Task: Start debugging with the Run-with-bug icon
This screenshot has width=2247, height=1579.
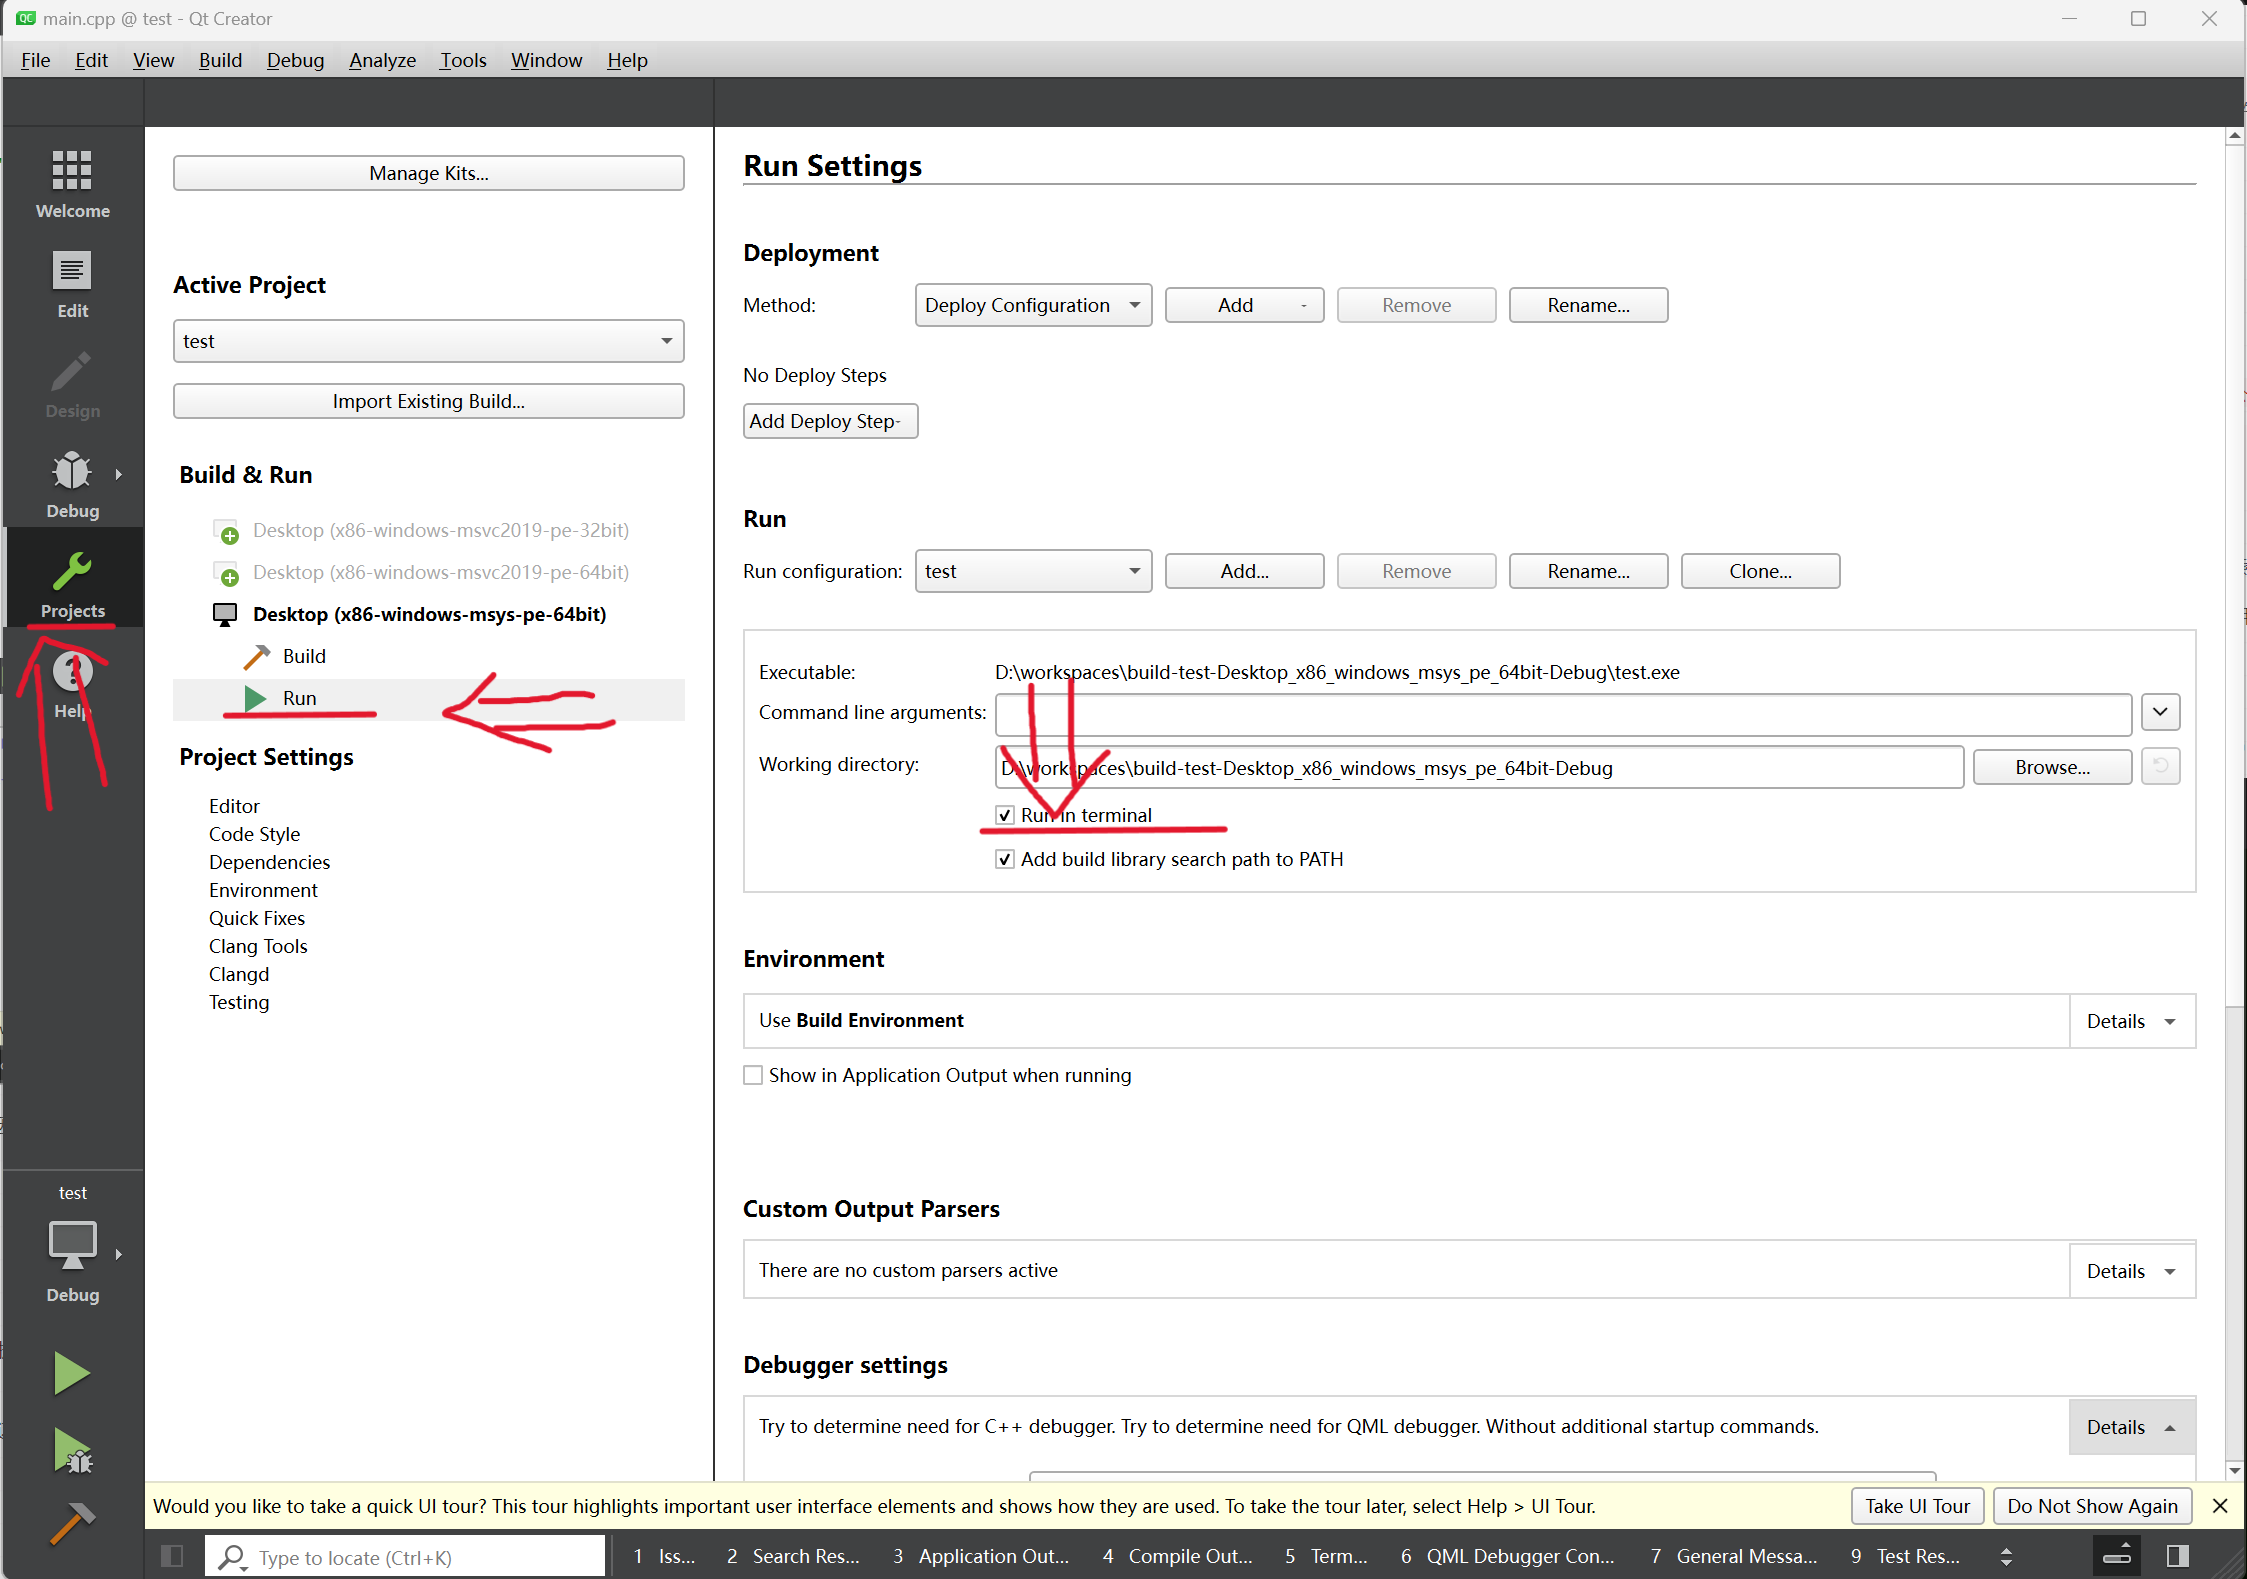Action: [72, 1450]
